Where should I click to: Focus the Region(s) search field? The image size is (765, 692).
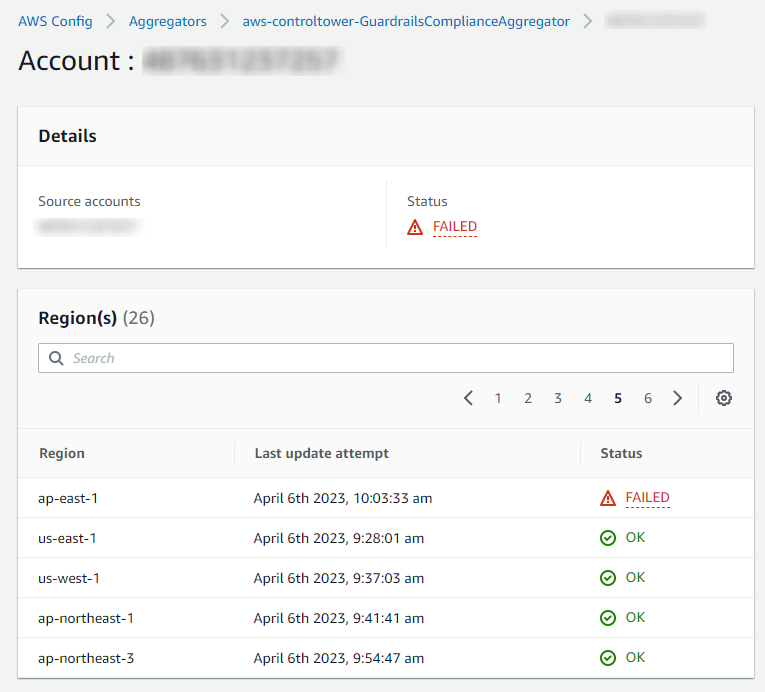pos(386,358)
